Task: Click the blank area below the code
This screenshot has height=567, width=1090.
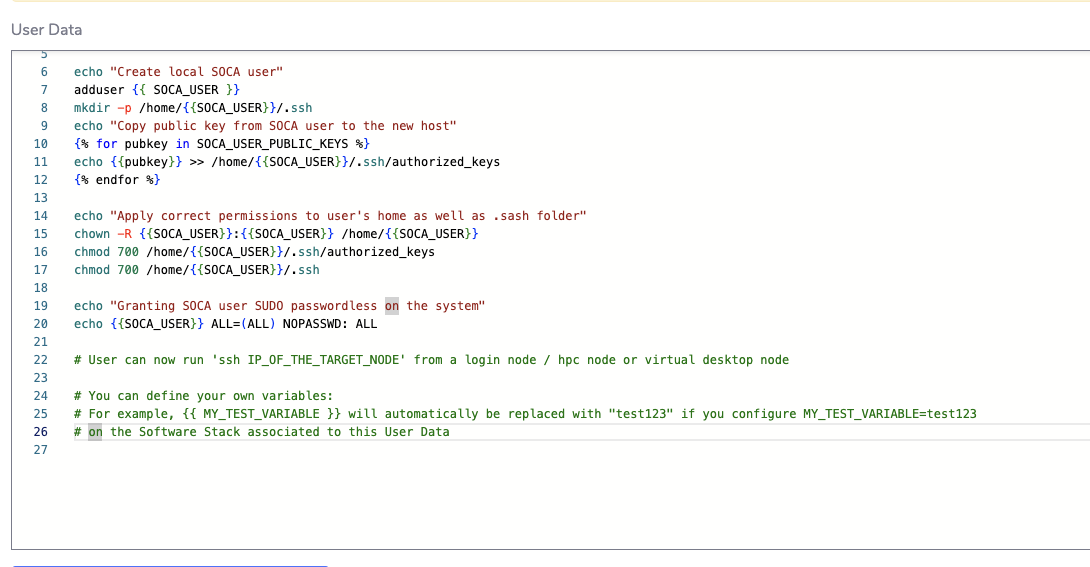Action: coord(550,505)
